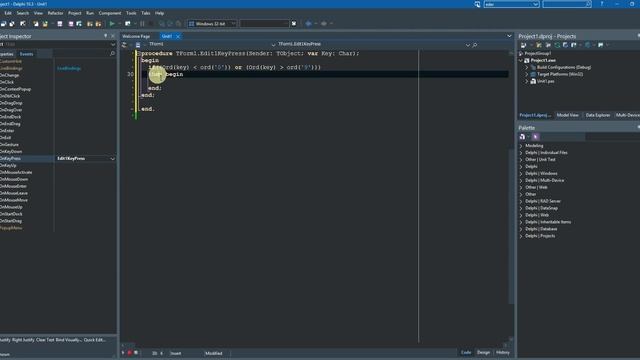Click the Clear Text link
This screenshot has height=360, width=640.
(x=45, y=340)
